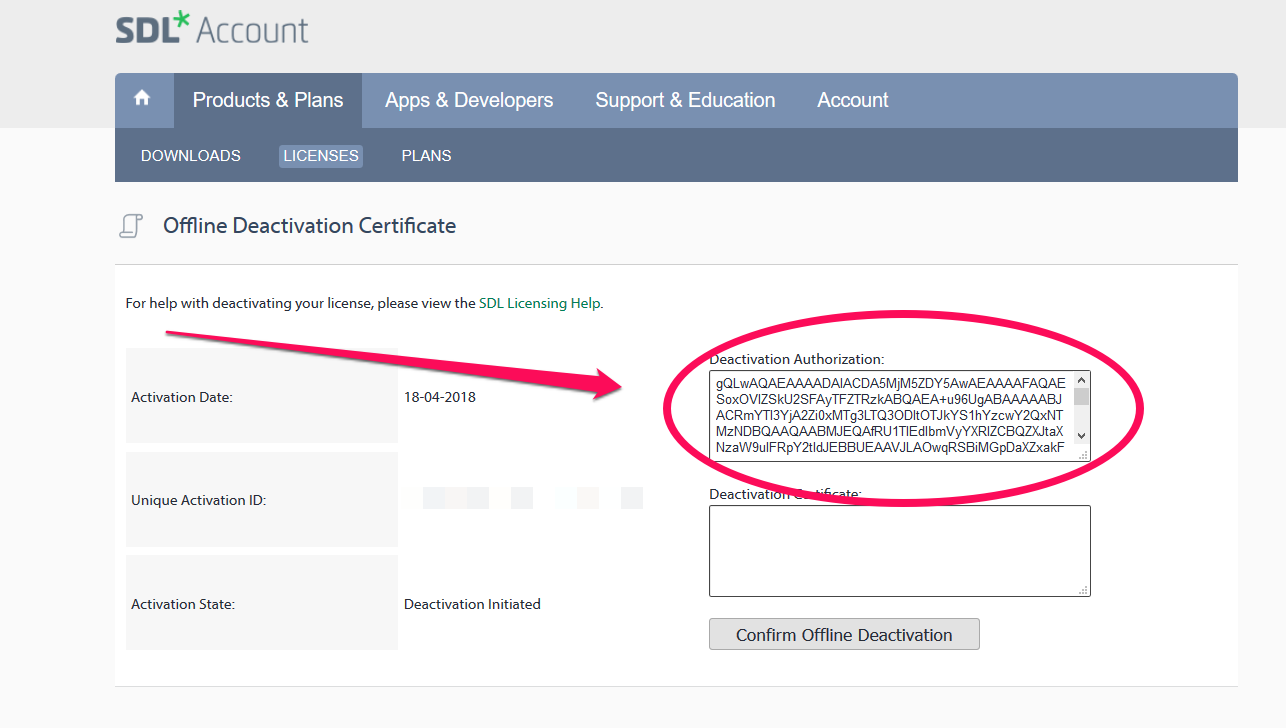Click the resize grip of Deactivation Certificate box
The height and width of the screenshot is (728, 1286).
pos(1083,590)
